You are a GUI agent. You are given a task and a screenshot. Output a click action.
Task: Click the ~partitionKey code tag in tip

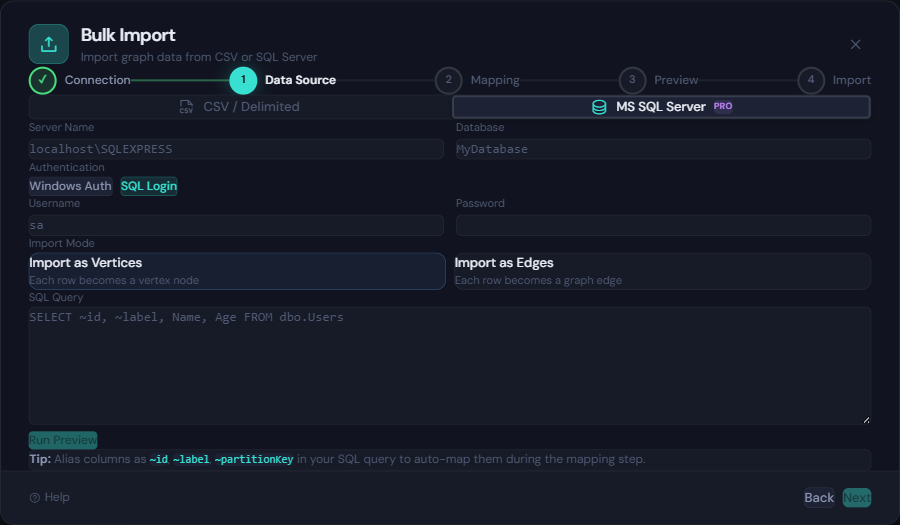[x=254, y=459]
